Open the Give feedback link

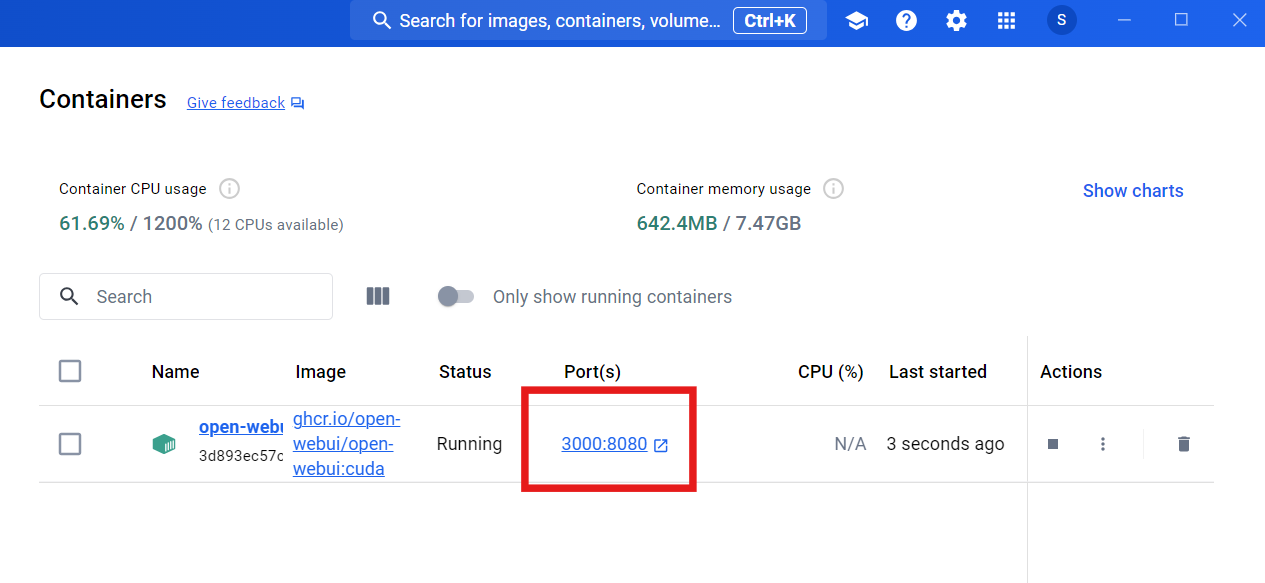click(x=236, y=103)
